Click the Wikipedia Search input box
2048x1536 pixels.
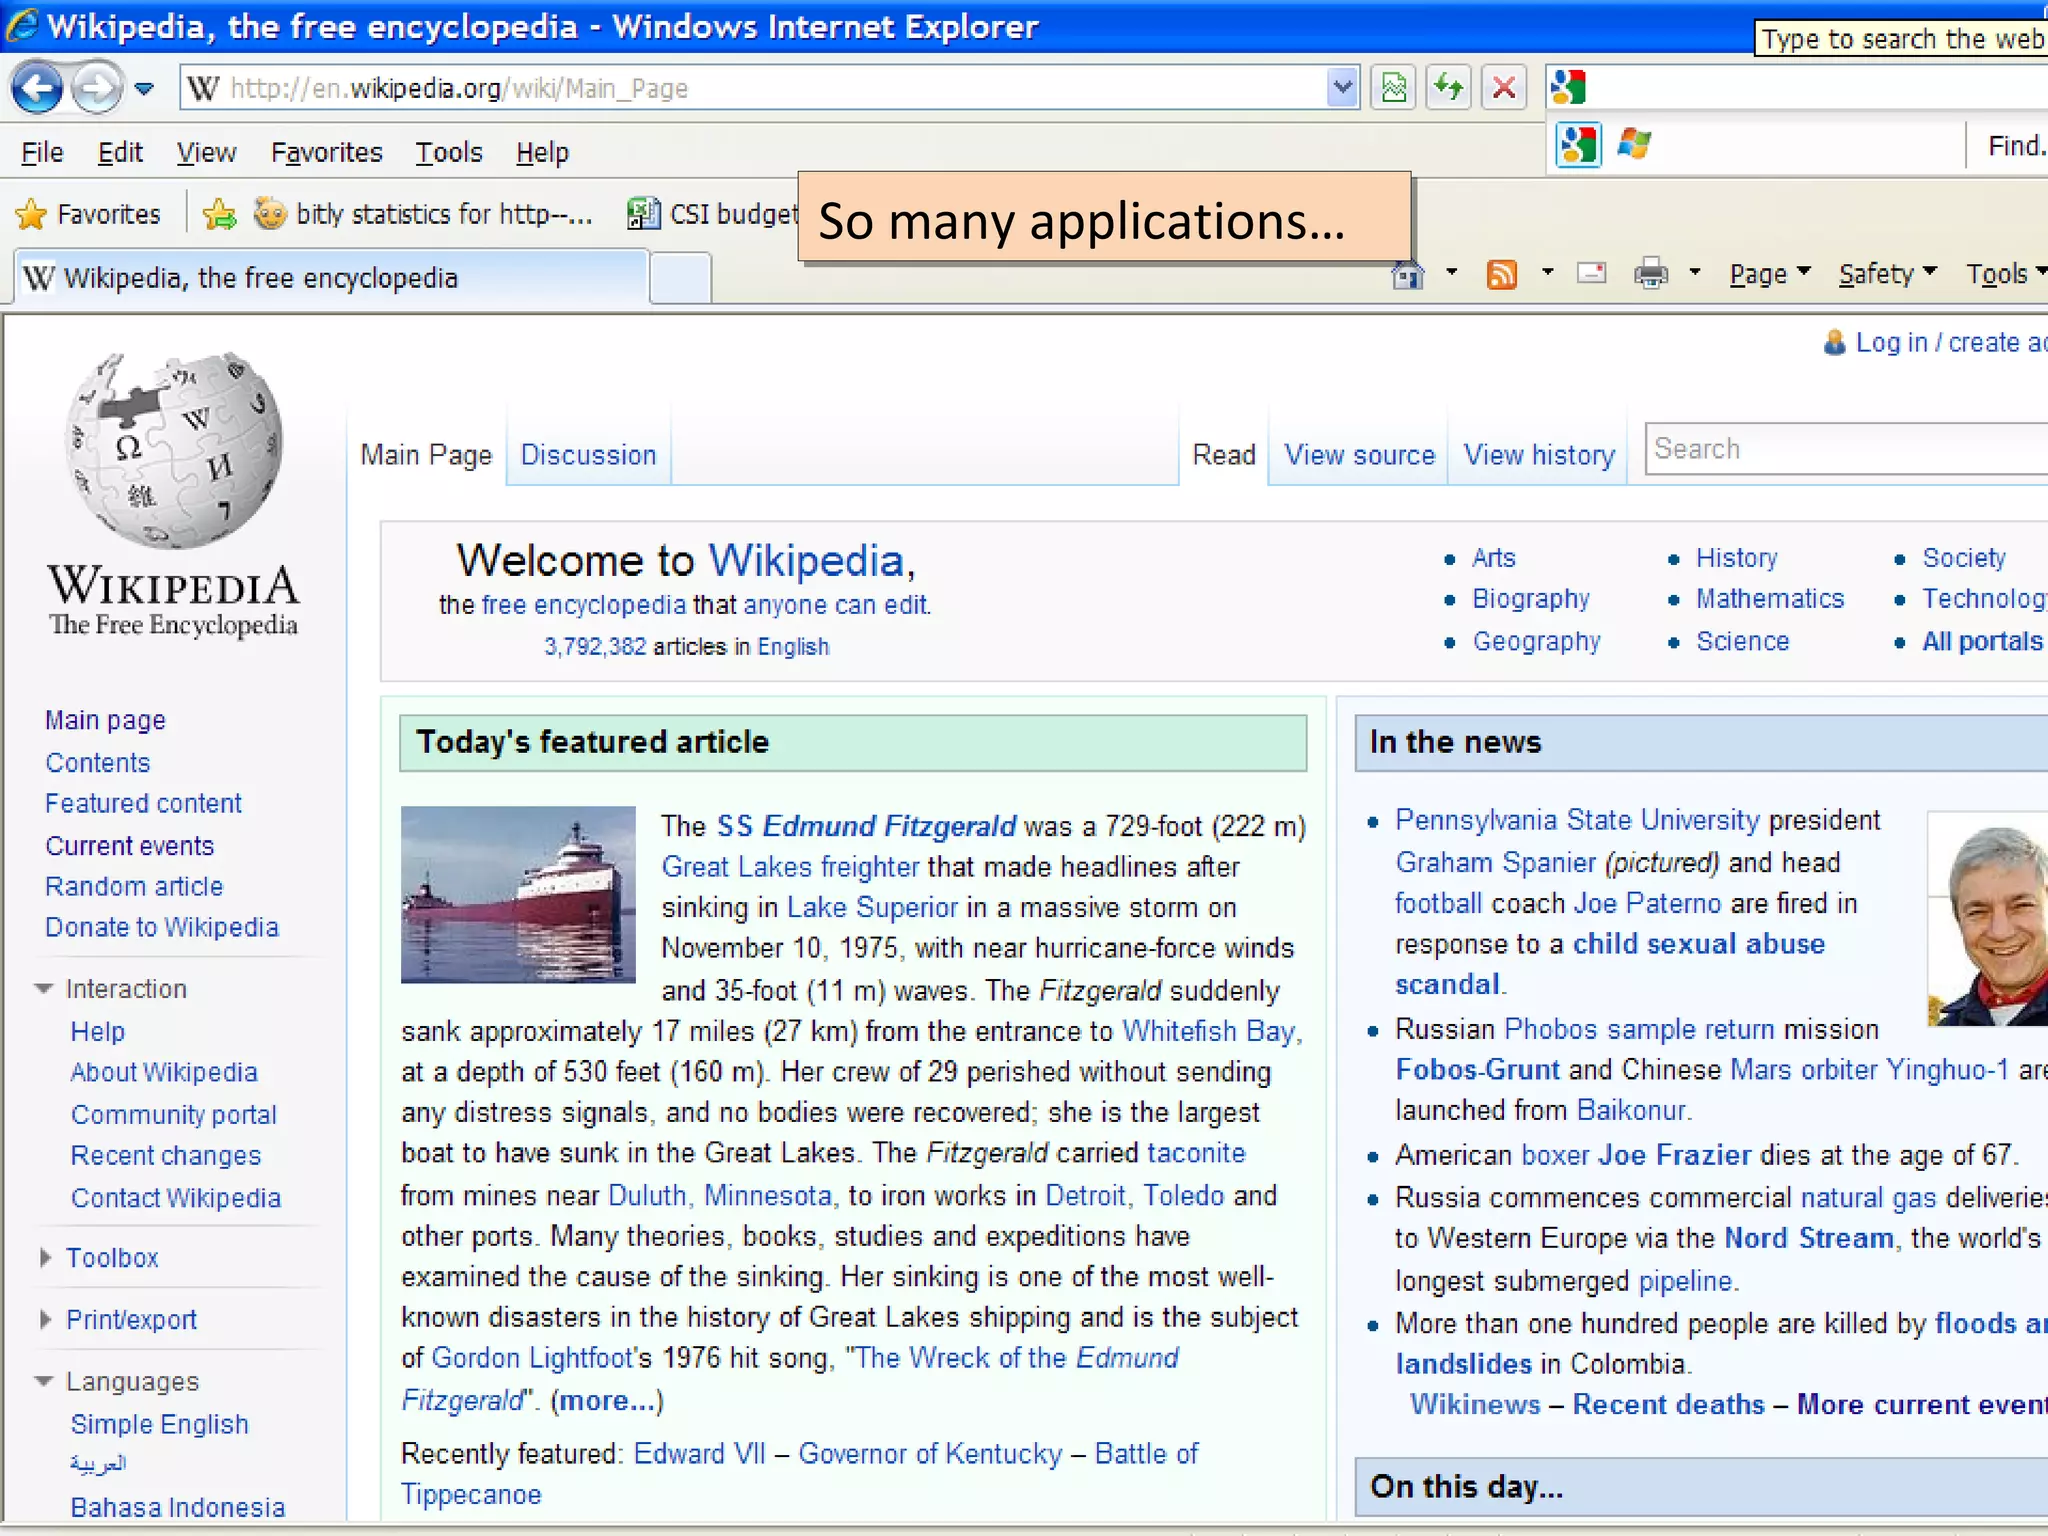(x=1846, y=449)
